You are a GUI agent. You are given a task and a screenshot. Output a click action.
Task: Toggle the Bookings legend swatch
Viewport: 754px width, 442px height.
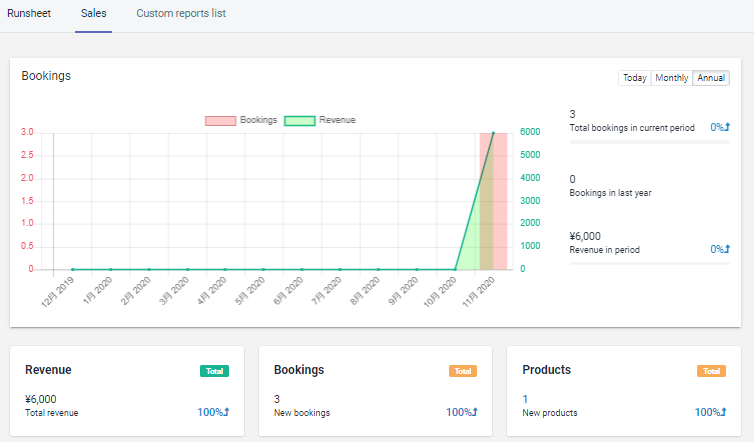220,120
